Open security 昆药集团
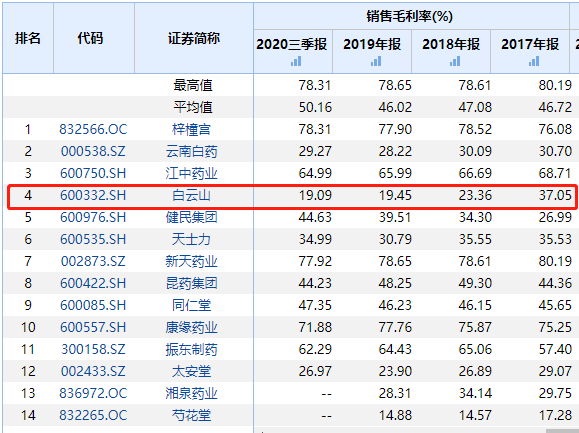579x433 pixels. coord(192,283)
